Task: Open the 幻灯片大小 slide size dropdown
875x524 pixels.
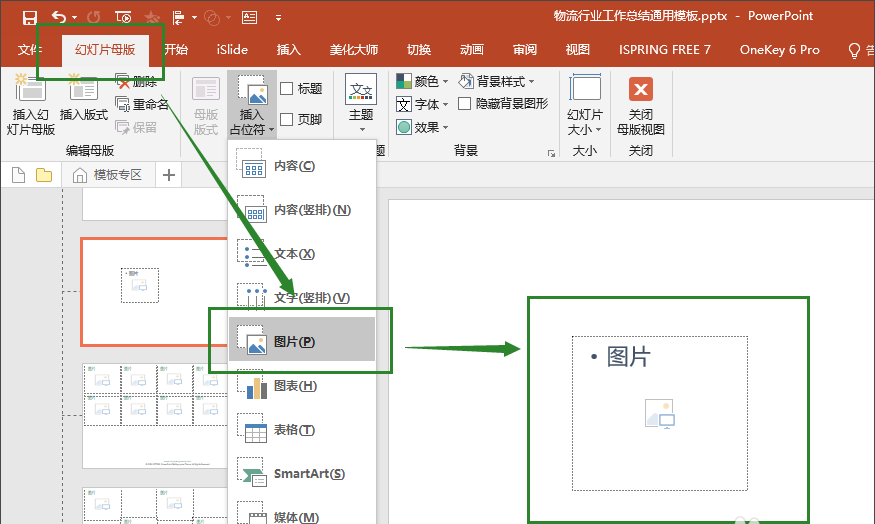Action: coord(585,121)
